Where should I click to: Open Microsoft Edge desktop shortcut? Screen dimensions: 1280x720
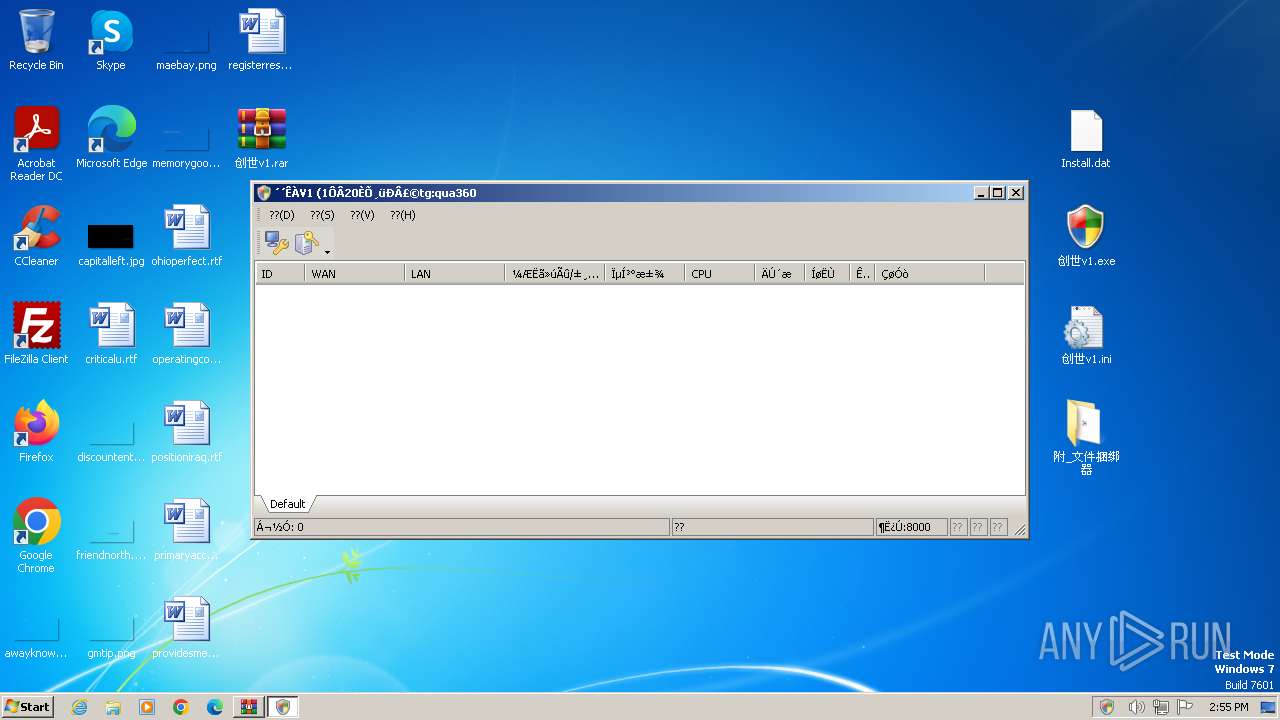[x=111, y=139]
